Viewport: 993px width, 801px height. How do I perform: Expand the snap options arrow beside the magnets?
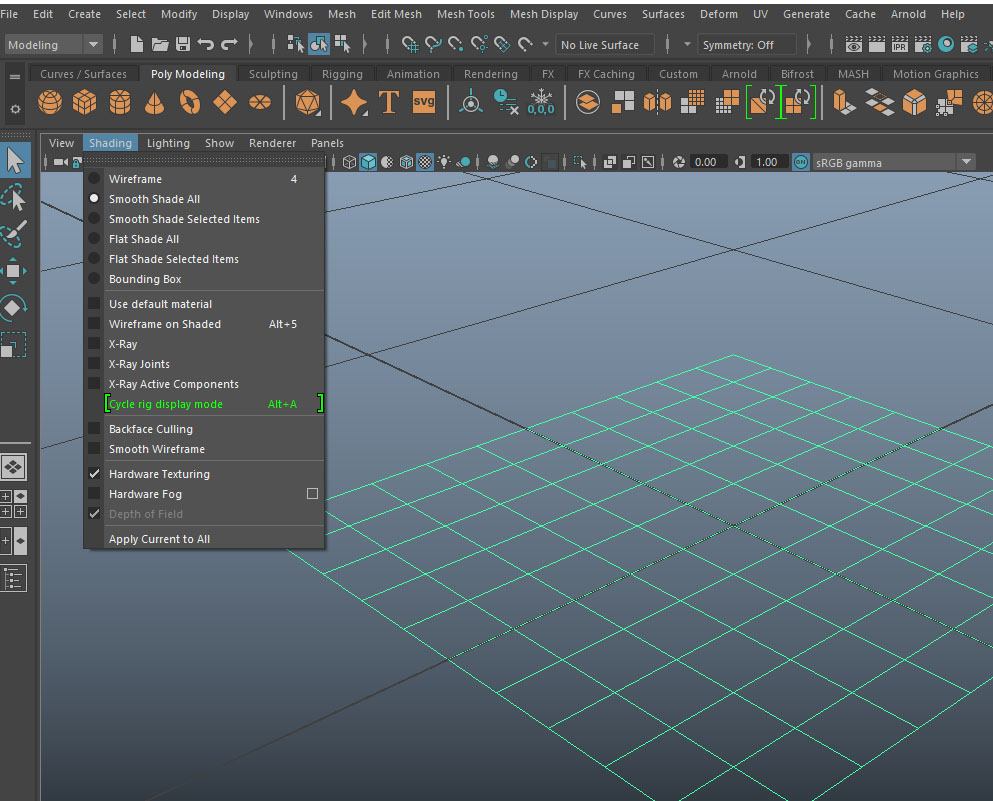(545, 44)
